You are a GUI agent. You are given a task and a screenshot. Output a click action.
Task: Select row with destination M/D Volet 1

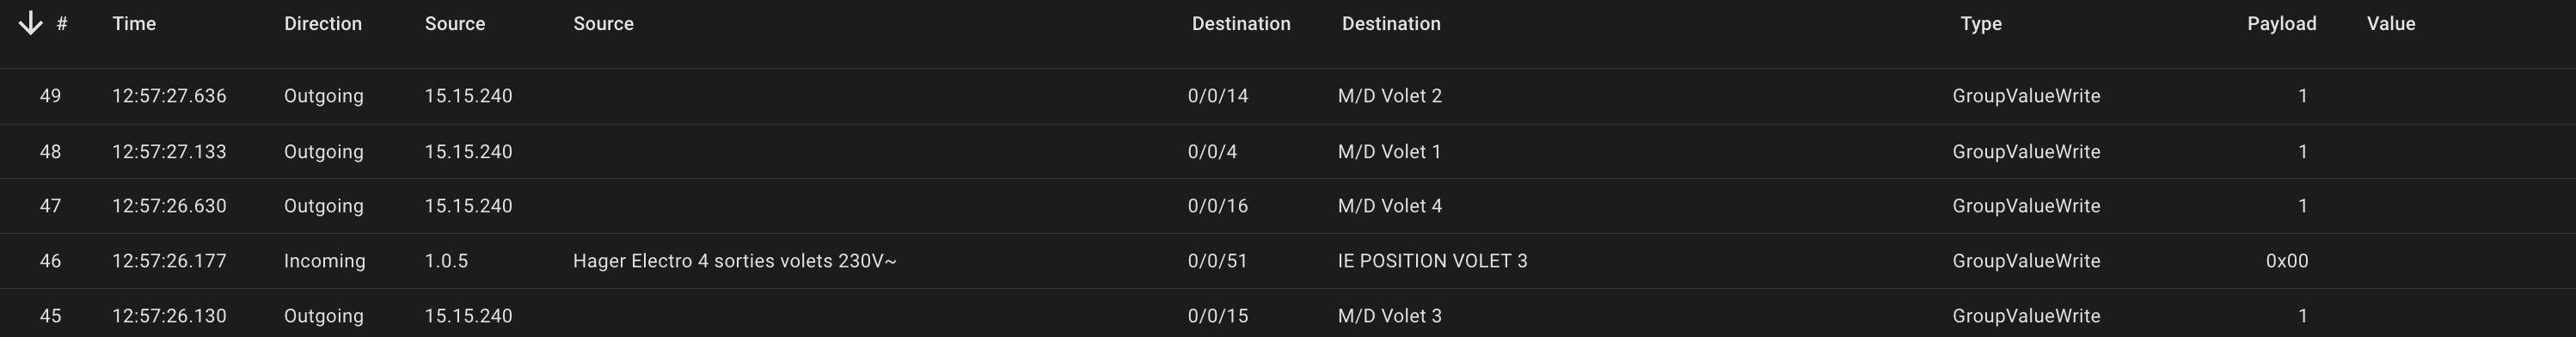pyautogui.click(x=1288, y=152)
